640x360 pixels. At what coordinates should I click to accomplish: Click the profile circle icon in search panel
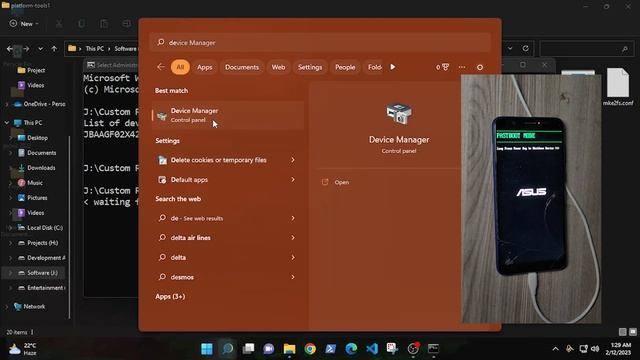[480, 67]
